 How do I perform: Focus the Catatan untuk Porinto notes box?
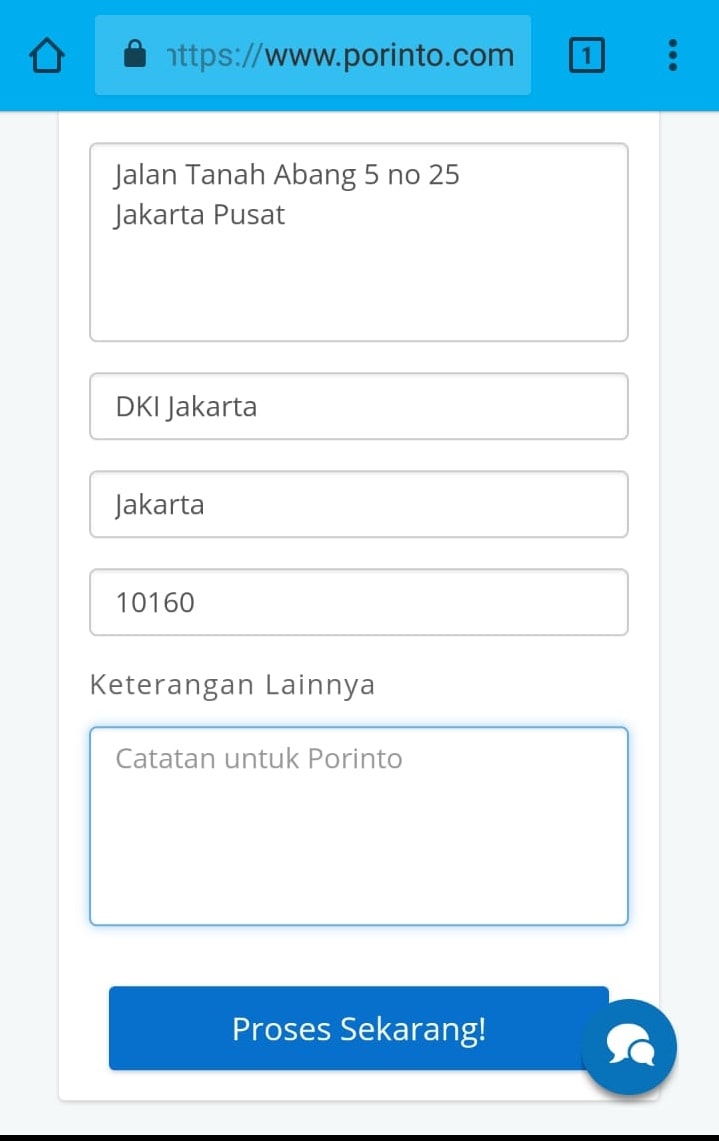[359, 826]
